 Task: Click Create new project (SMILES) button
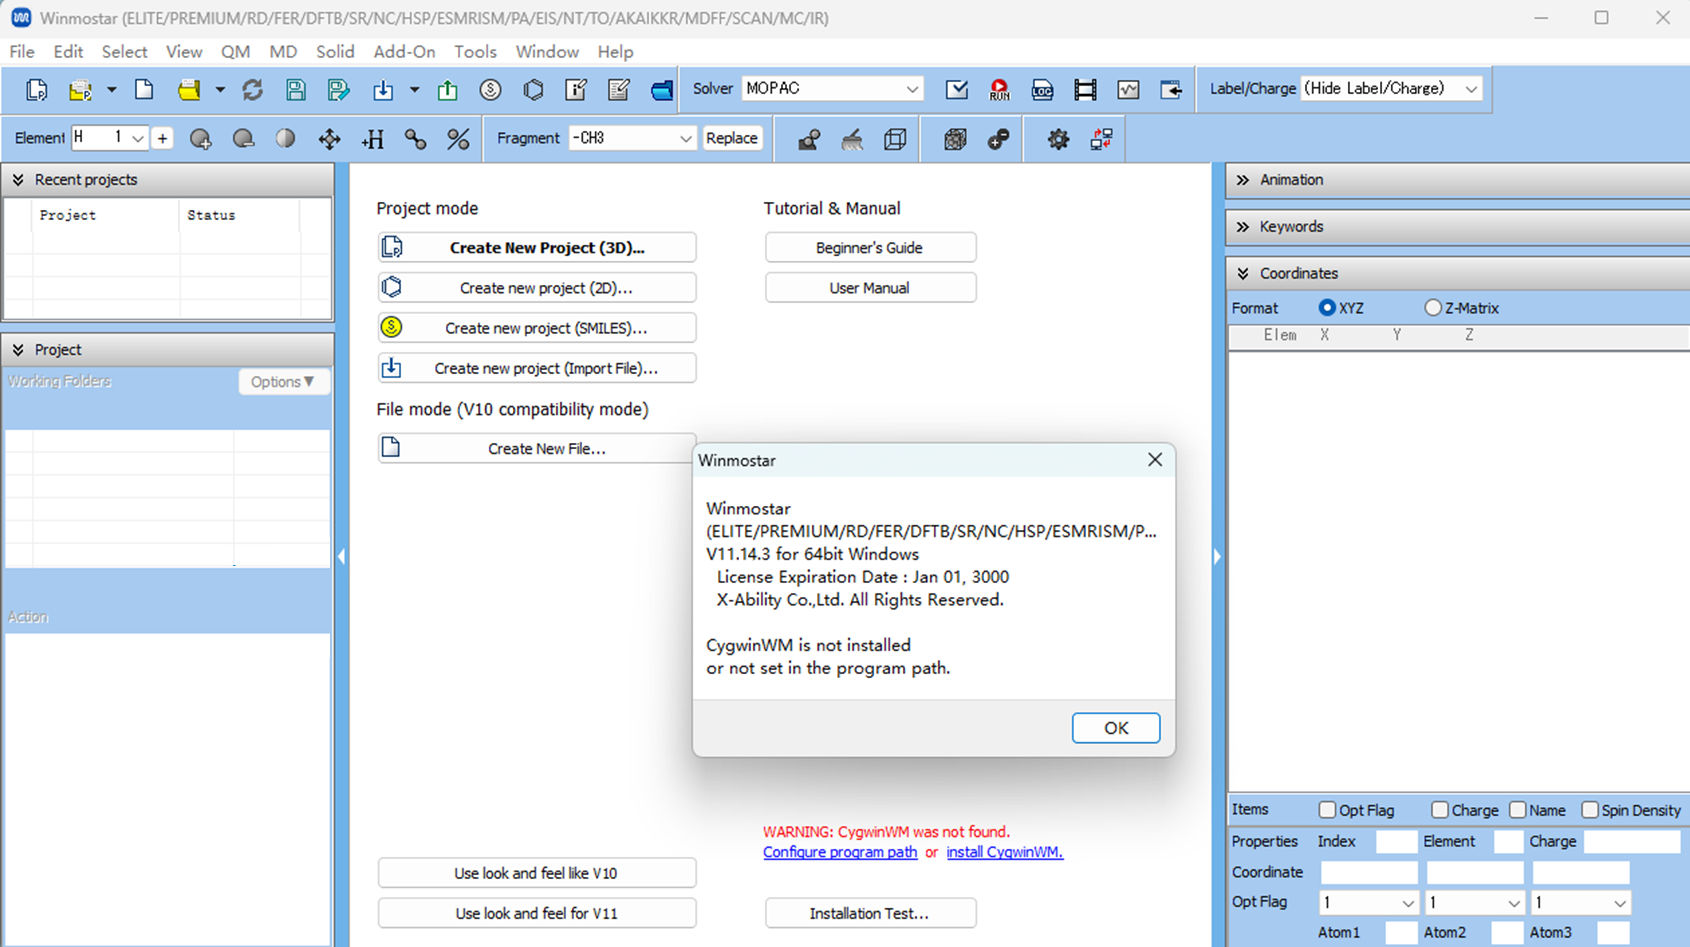(x=537, y=328)
